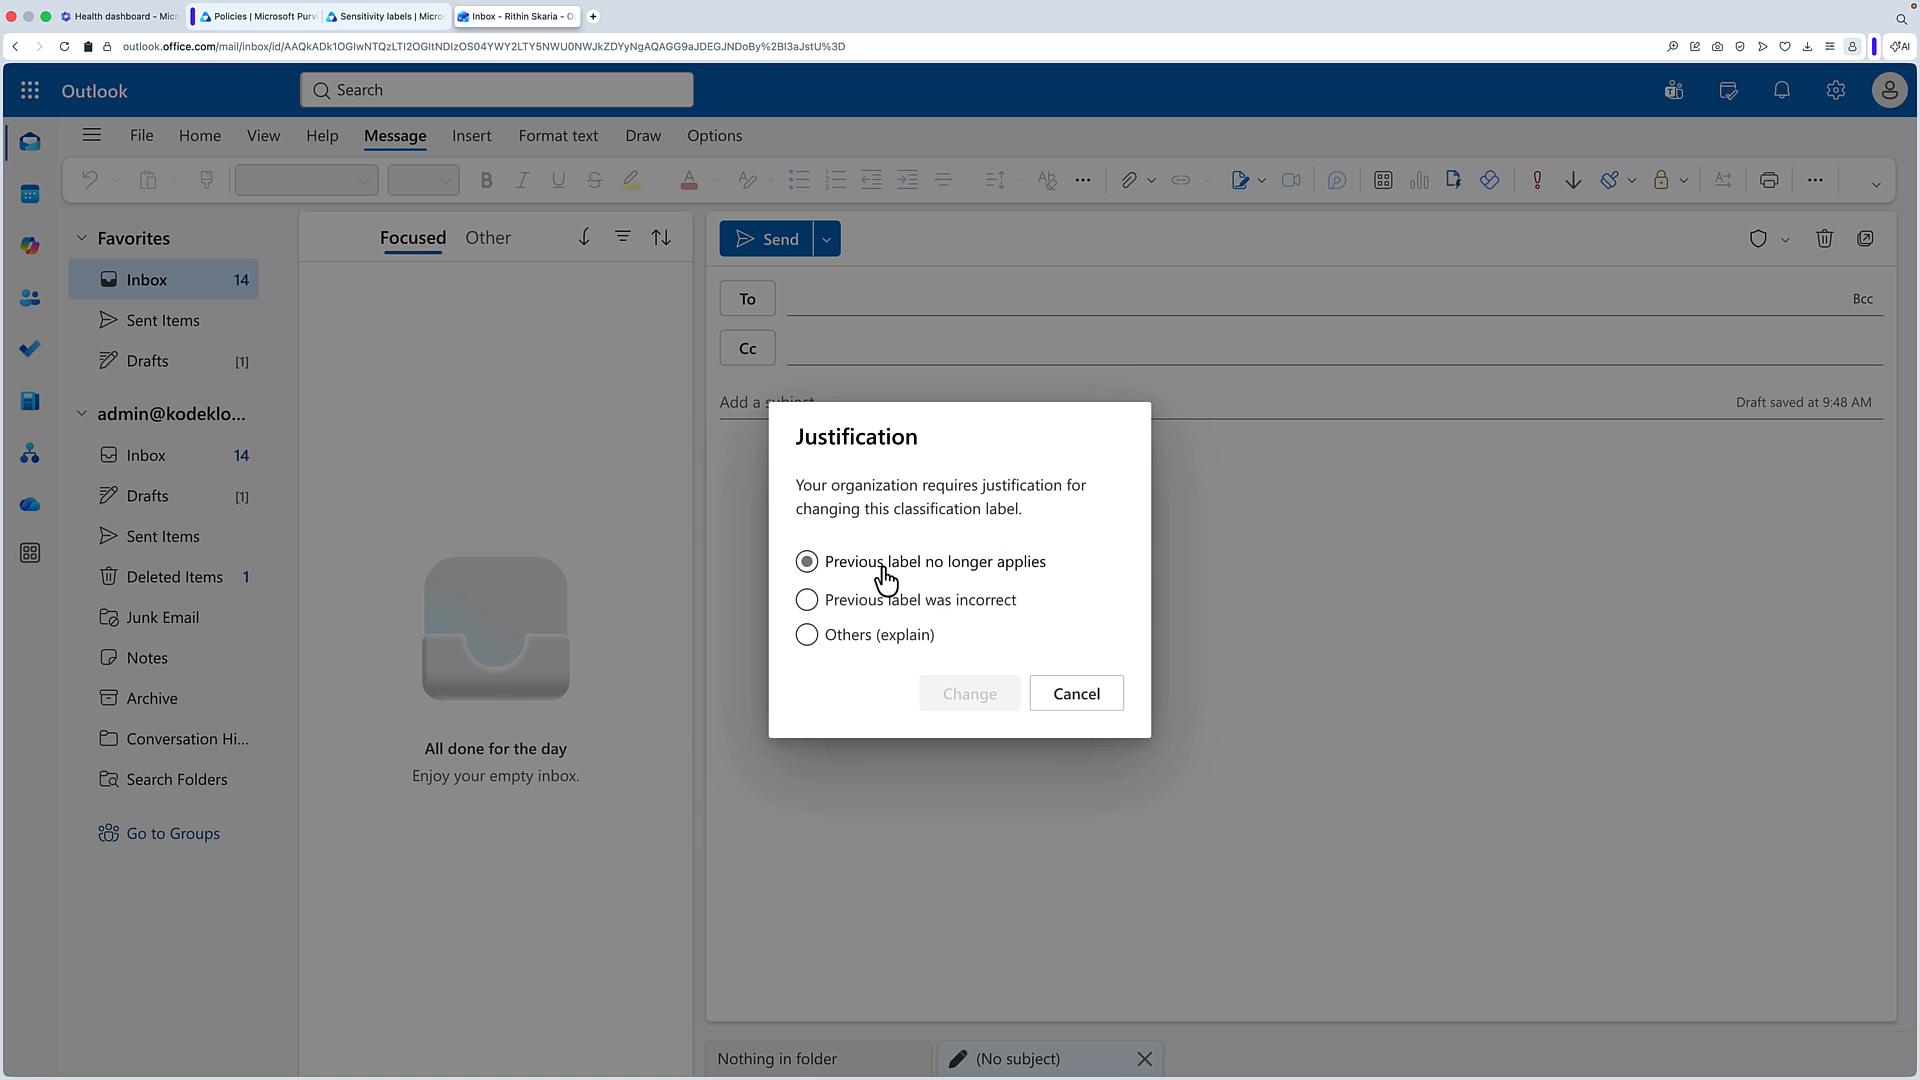
Task: Open the Insert ribbon tab
Action: (471, 136)
